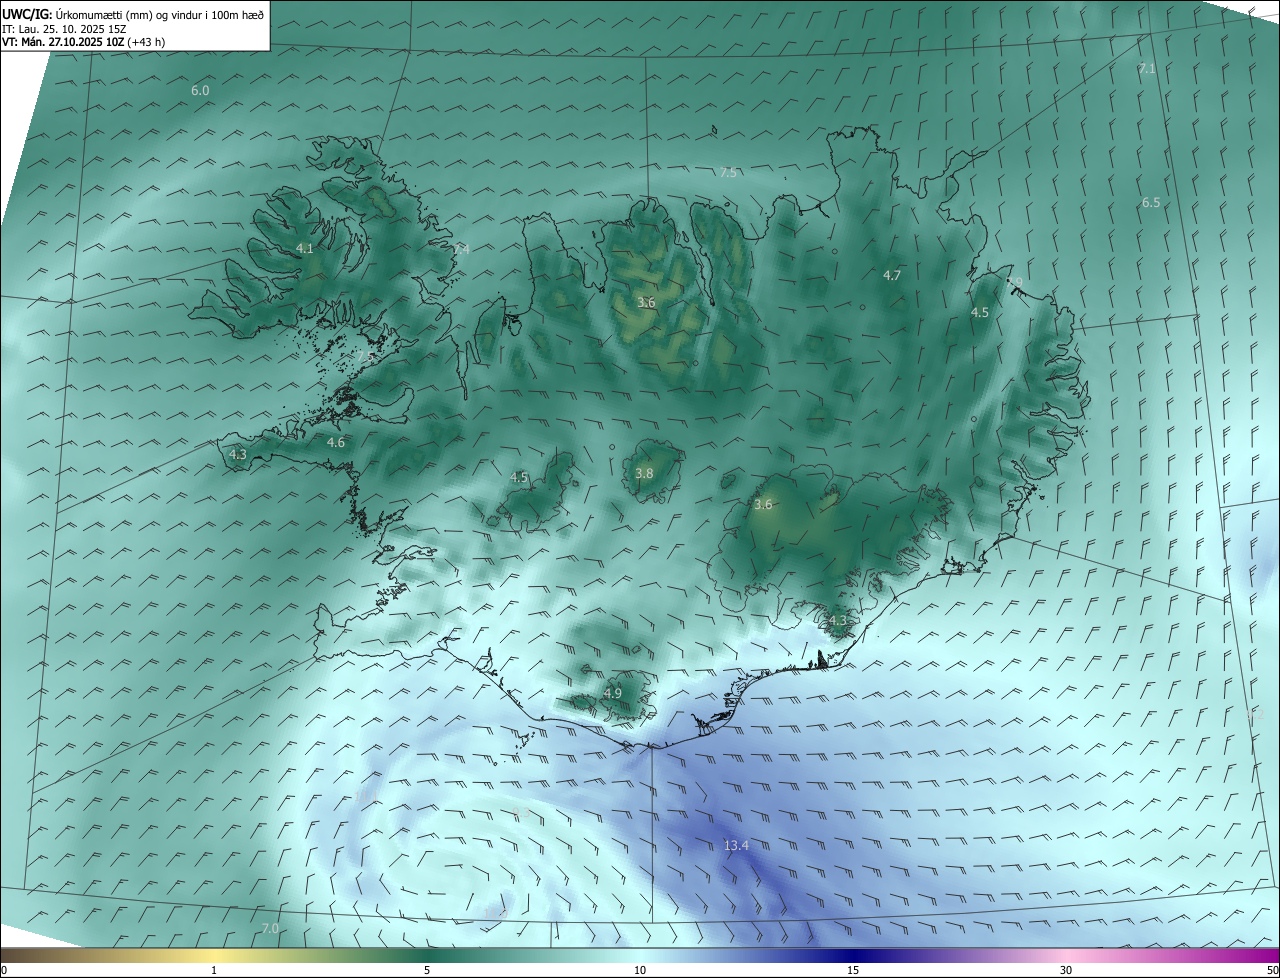Select the 7.0 value label
Image resolution: width=1280 pixels, height=978 pixels.
pos(270,930)
